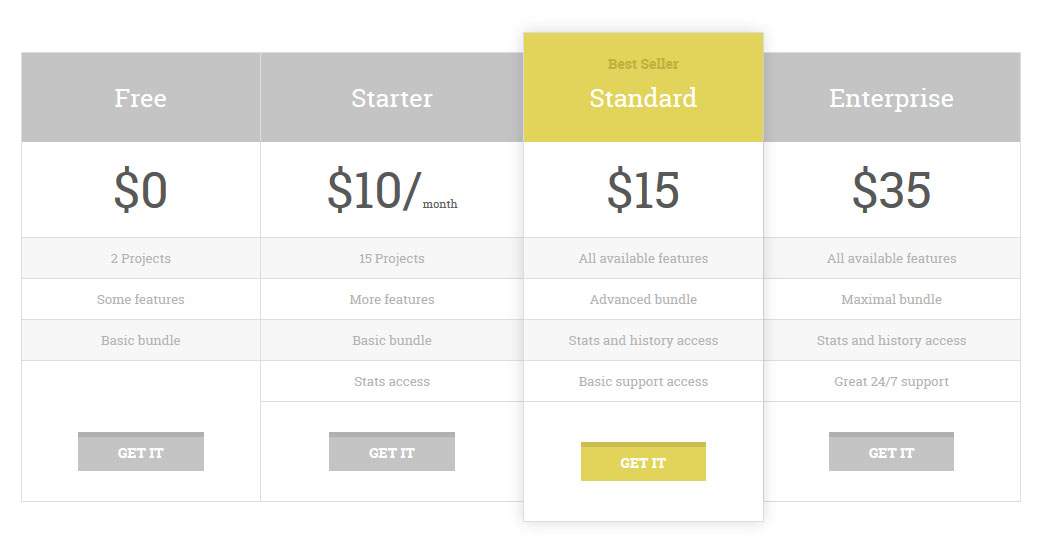Click Great 24/7 support feature
Viewport: 1040px width, 558px height.
point(891,382)
